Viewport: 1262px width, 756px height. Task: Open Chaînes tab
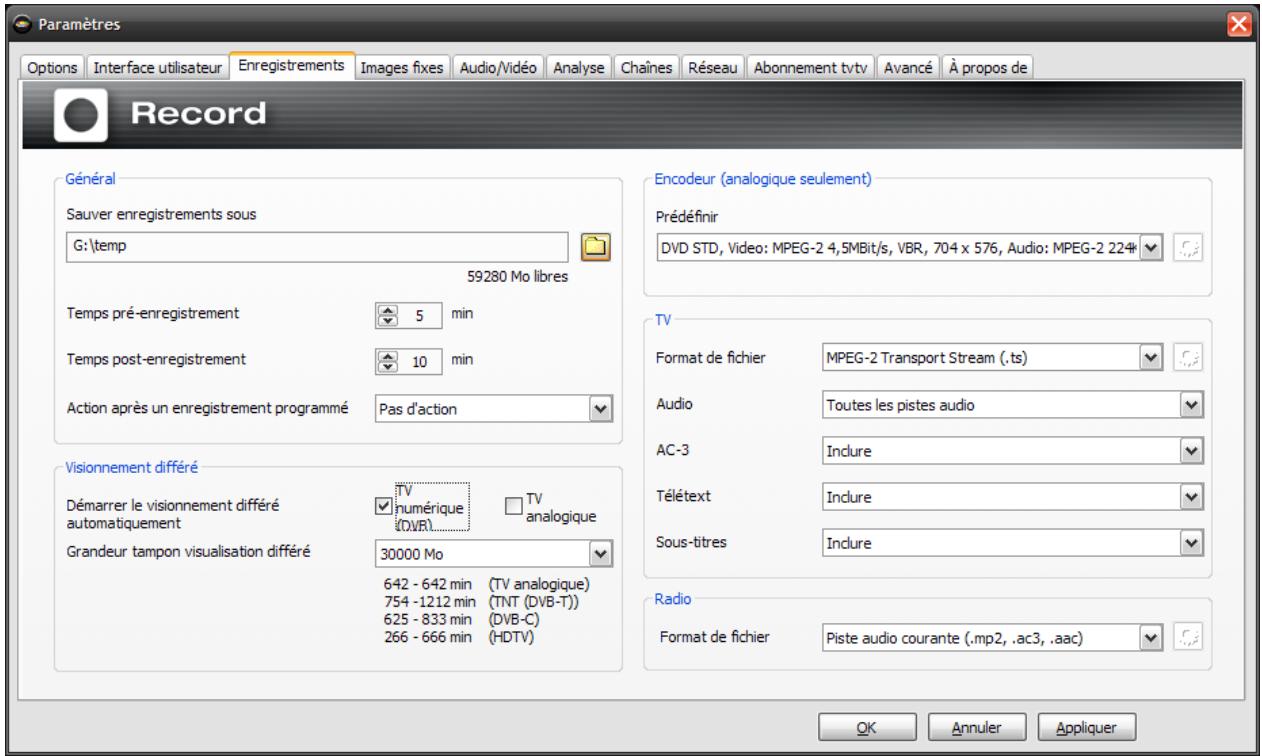(x=648, y=67)
